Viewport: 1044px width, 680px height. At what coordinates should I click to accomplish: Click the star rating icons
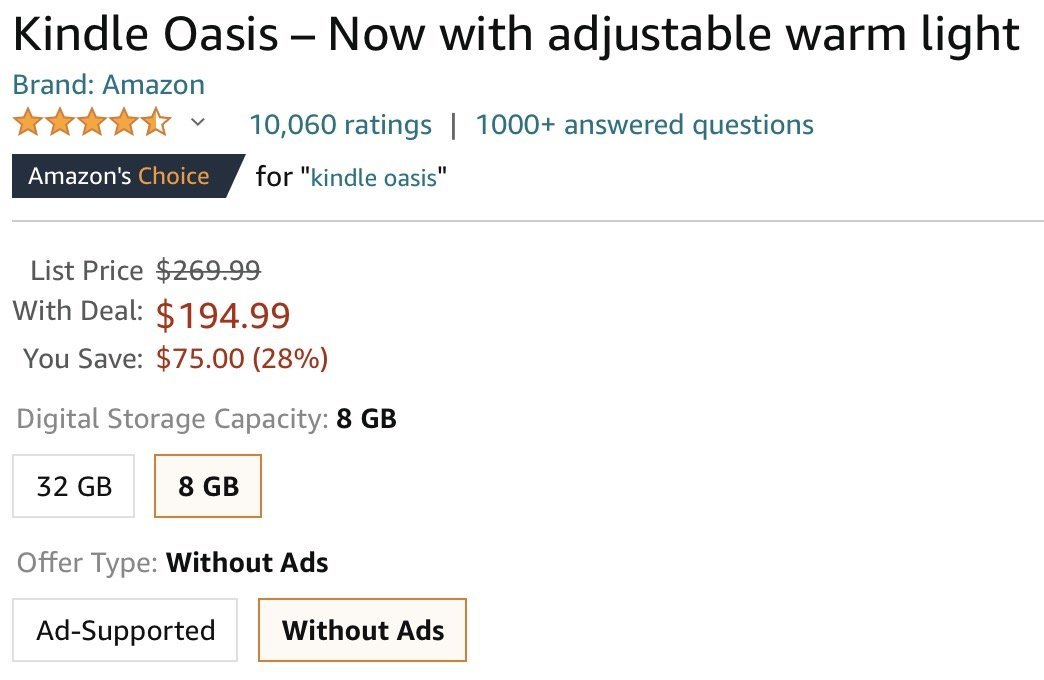click(92, 124)
